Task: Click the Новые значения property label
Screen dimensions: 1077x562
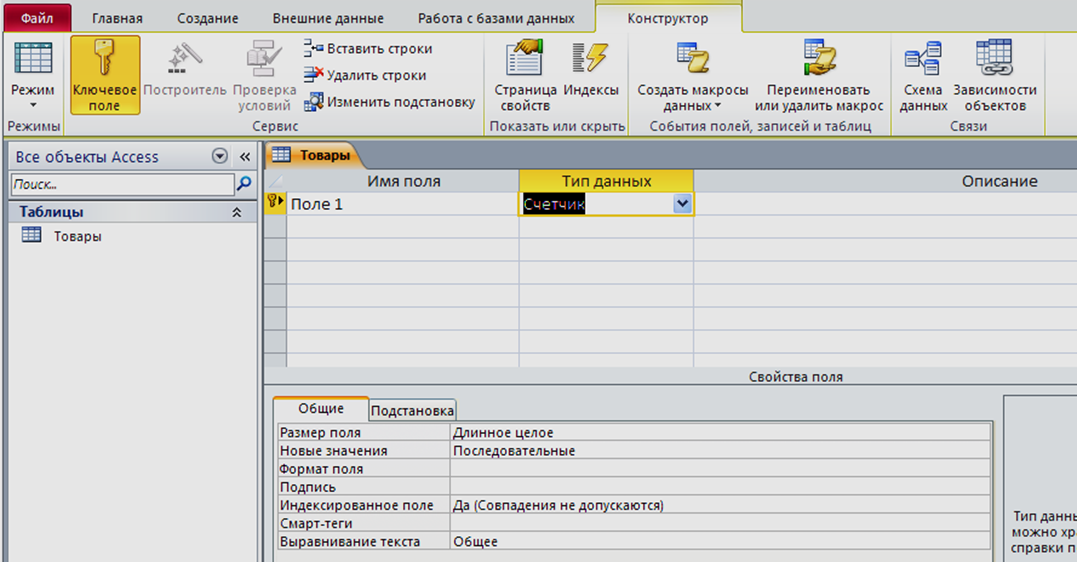Action: (333, 451)
